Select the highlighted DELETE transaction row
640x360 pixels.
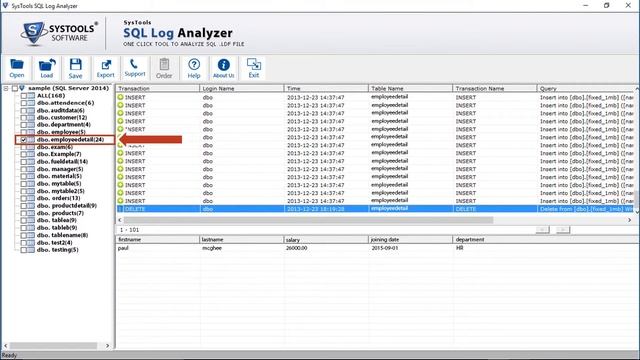376,209
